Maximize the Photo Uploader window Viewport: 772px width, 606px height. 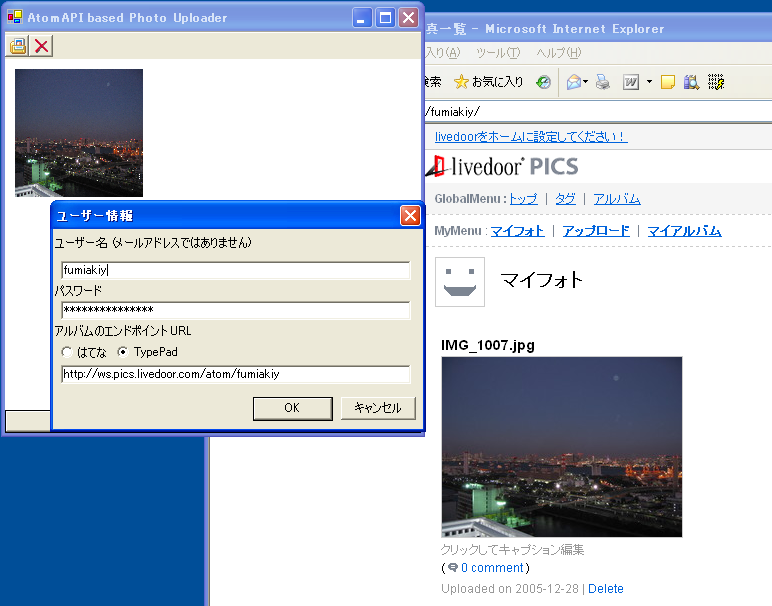pos(385,18)
